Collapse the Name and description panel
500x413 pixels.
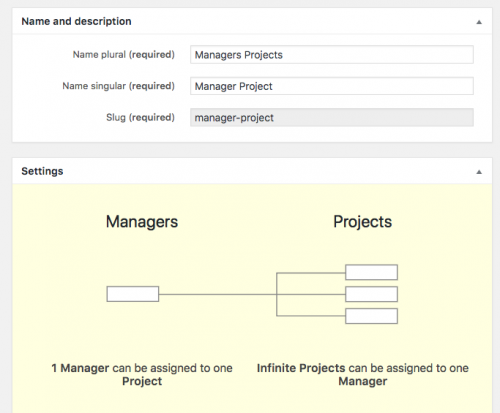[479, 22]
